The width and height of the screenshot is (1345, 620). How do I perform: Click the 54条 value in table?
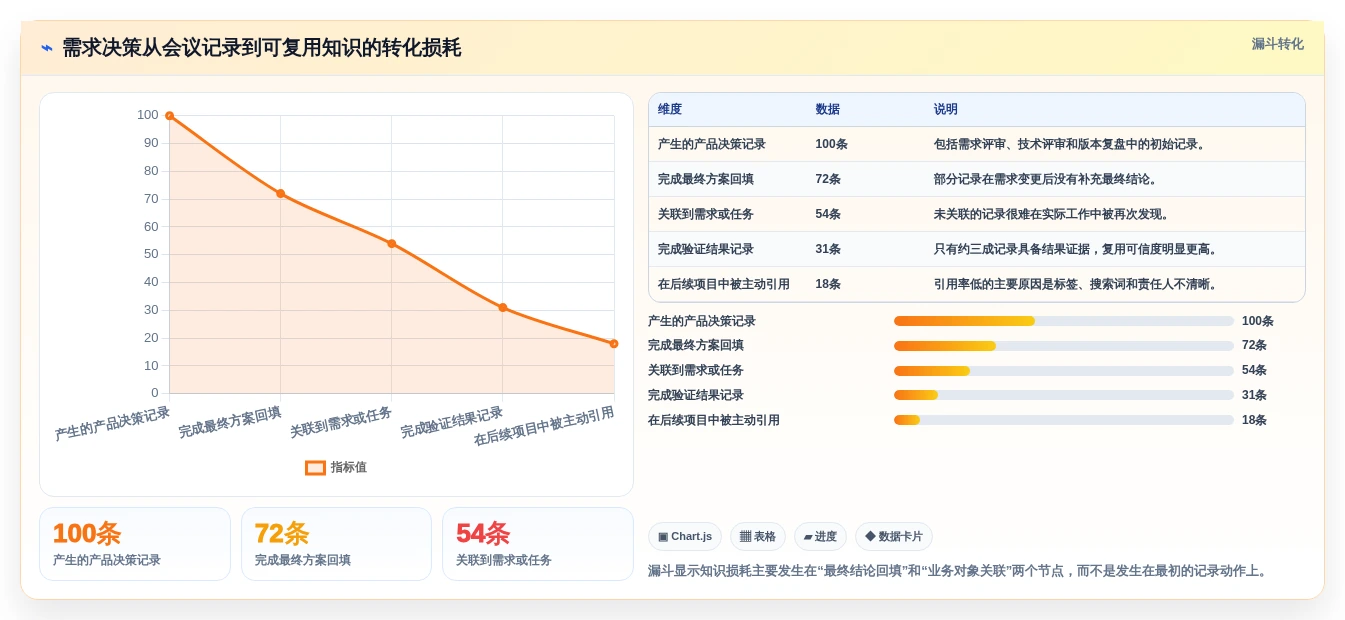pos(828,214)
